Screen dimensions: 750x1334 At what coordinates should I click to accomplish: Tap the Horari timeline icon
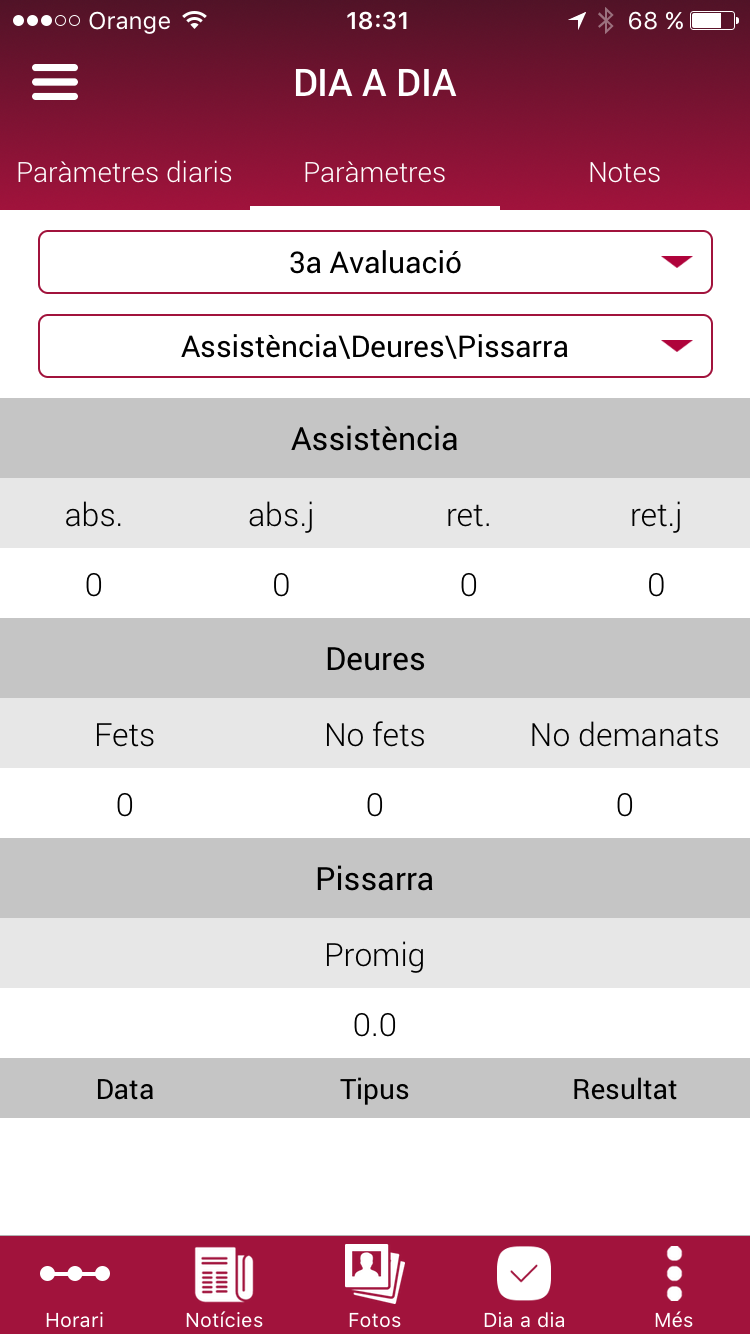75,1274
